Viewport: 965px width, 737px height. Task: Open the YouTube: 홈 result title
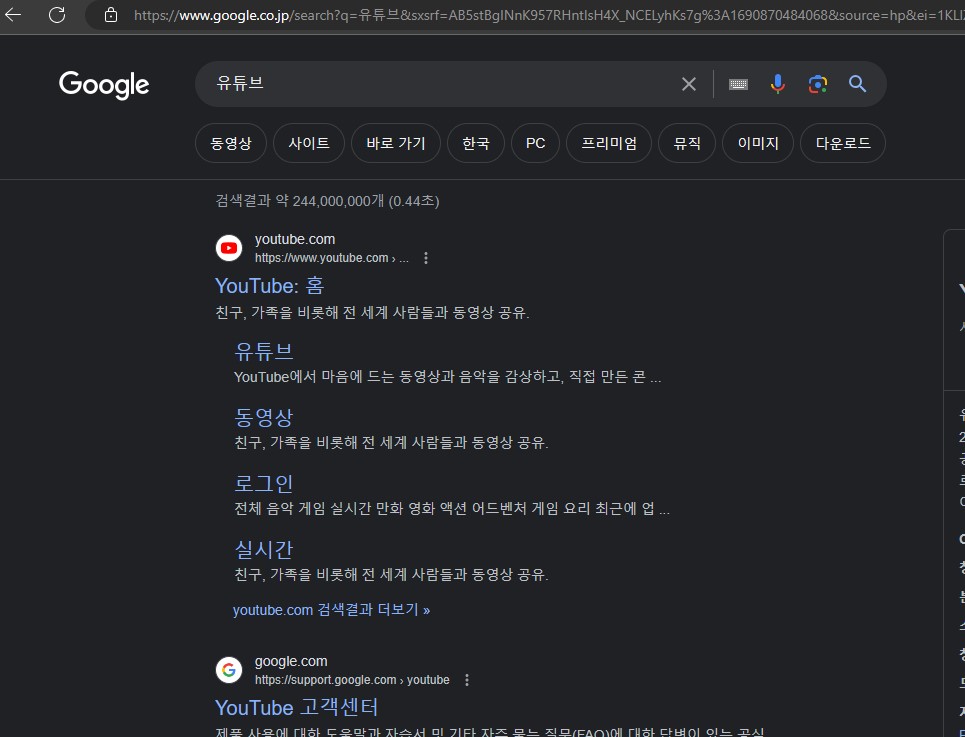click(x=269, y=286)
